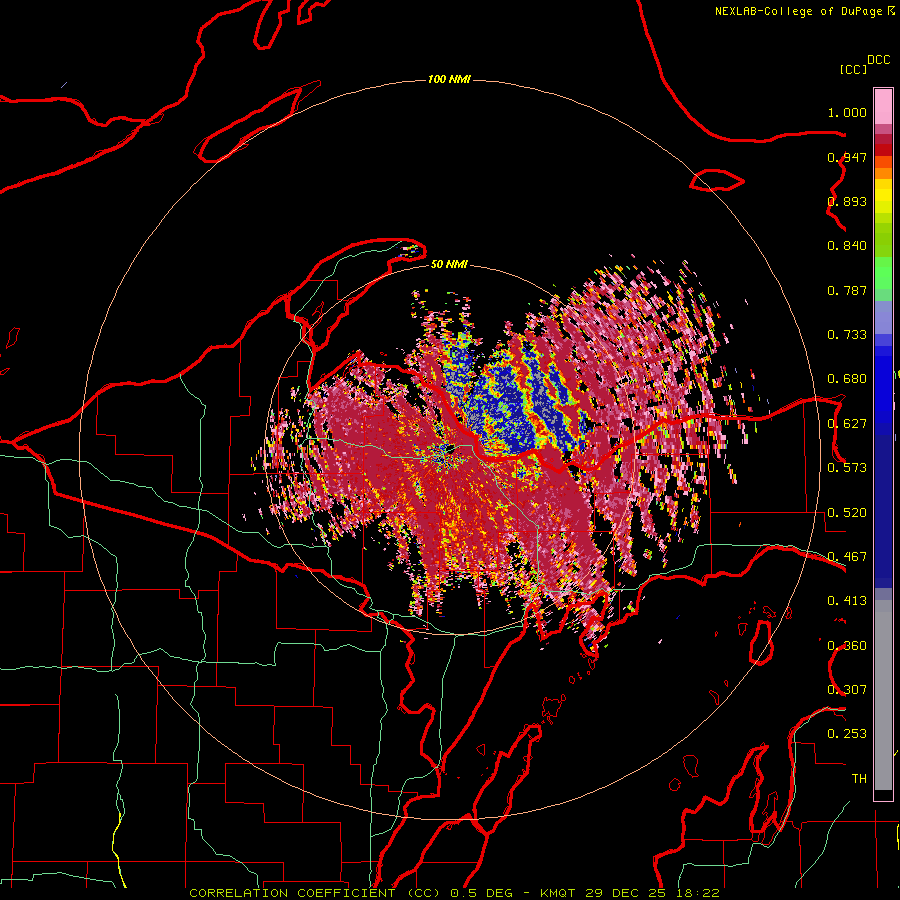Pick the orange swatch on the color bar
The image size is (900, 900).
[883, 173]
